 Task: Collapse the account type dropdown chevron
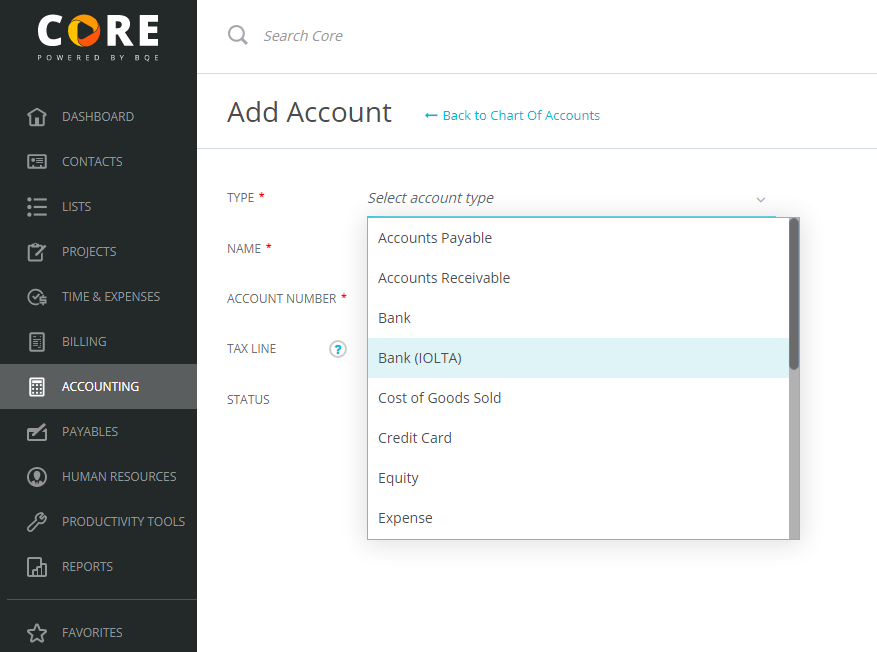[761, 200]
